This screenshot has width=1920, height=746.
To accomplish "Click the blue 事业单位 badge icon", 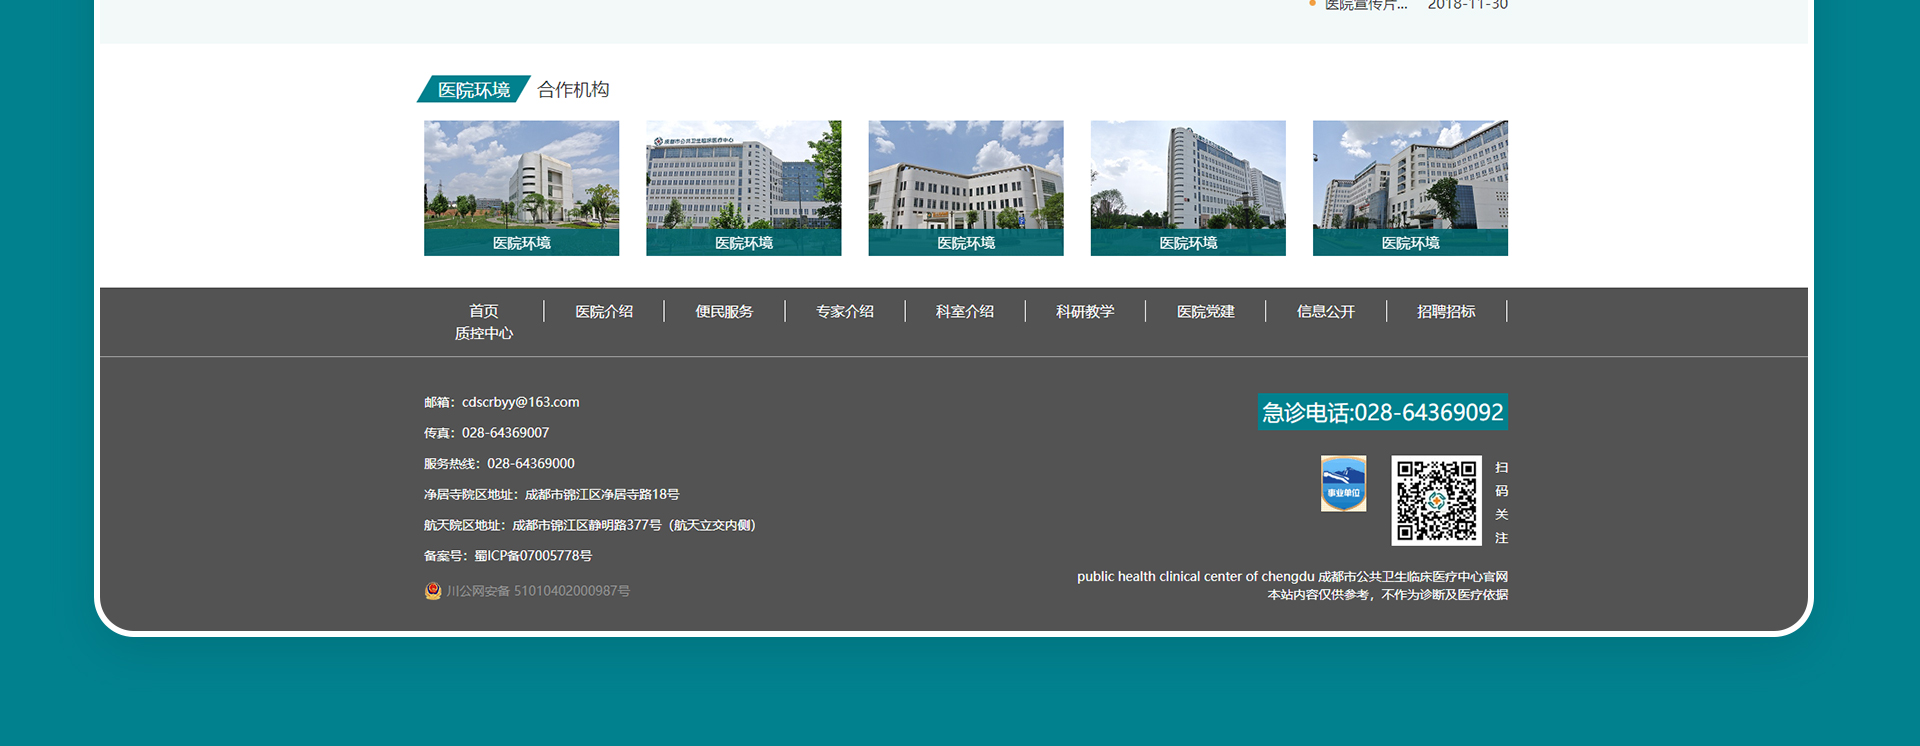I will tap(1343, 484).
